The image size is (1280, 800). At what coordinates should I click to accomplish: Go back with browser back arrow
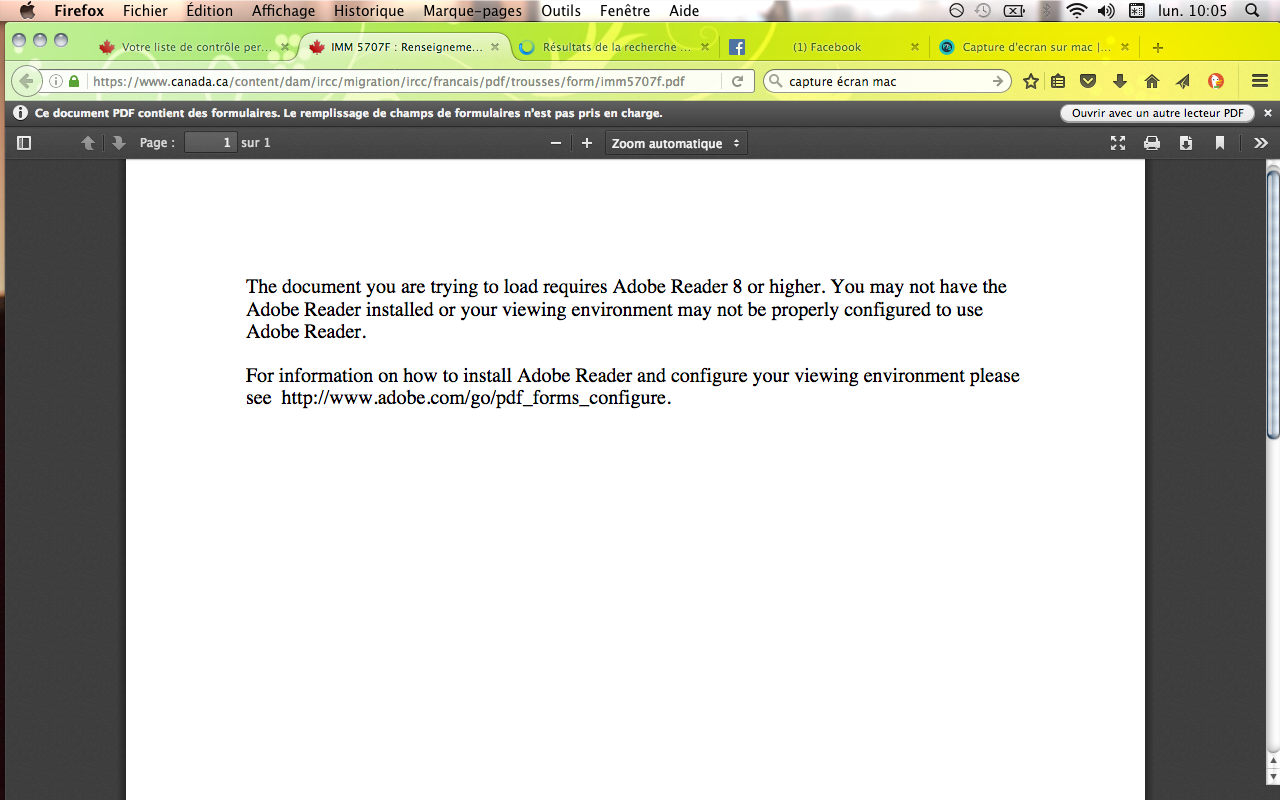pyautogui.click(x=25, y=81)
